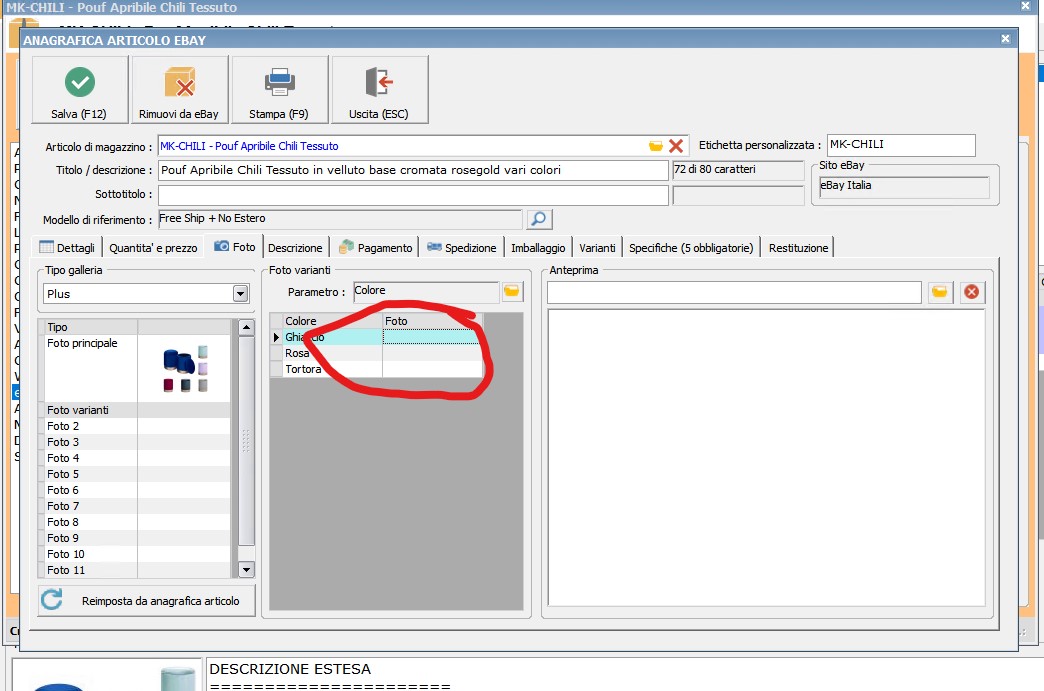The image size is (1044, 691).
Task: Click the Titolo / descrizione field
Action: coord(413,170)
